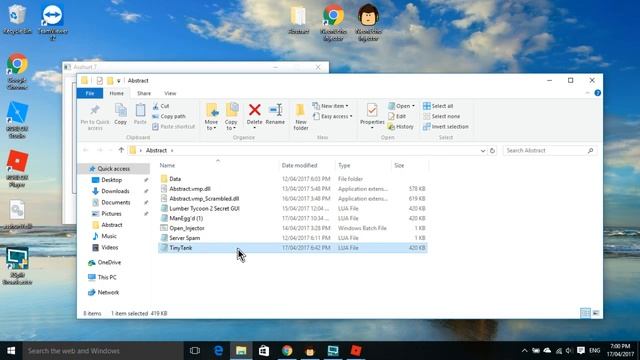
Task: Open Task View on taskbar
Action: 195,351
